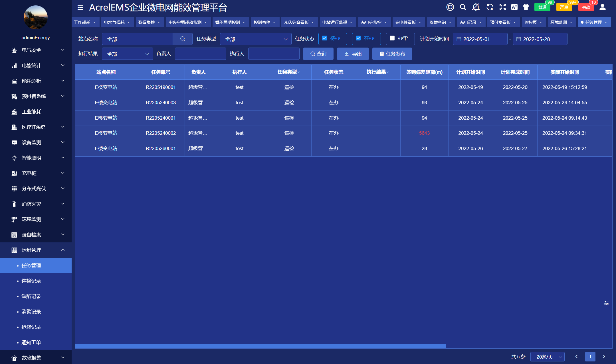
Task: Open the dropdown at start of second filter row
Action: click(127, 54)
